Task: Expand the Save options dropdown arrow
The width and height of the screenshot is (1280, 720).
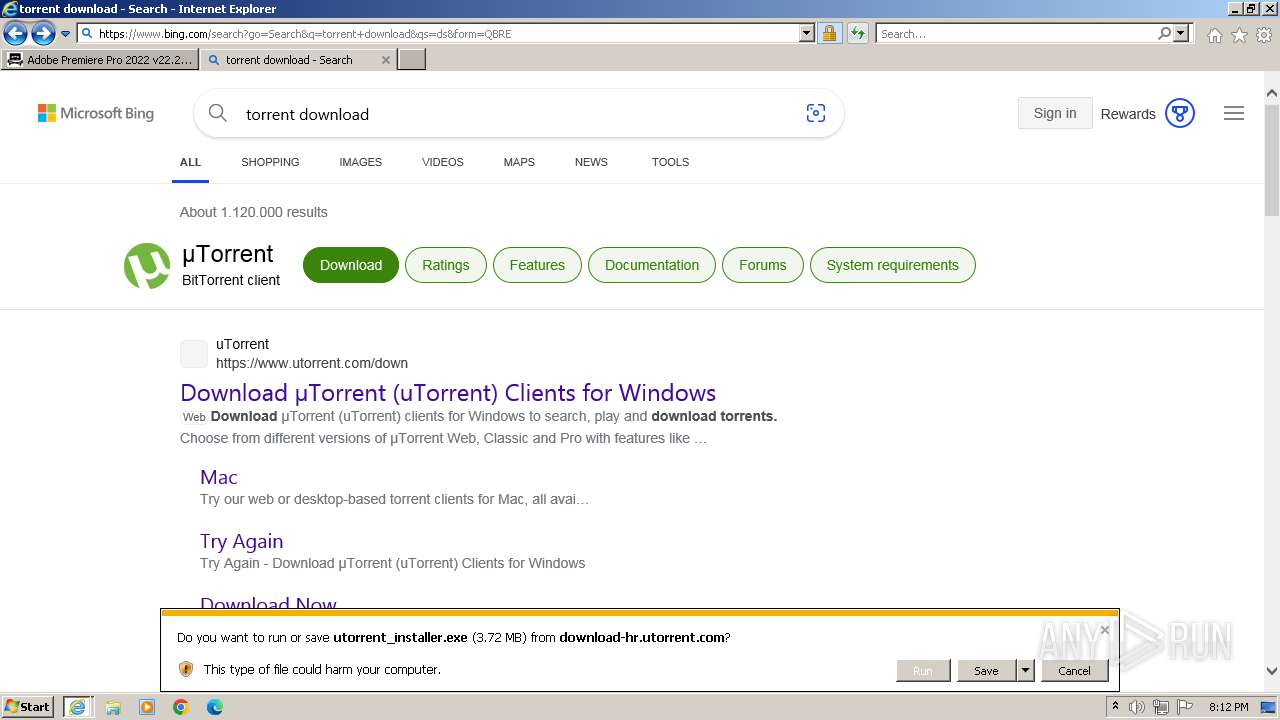Action: [x=1025, y=671]
